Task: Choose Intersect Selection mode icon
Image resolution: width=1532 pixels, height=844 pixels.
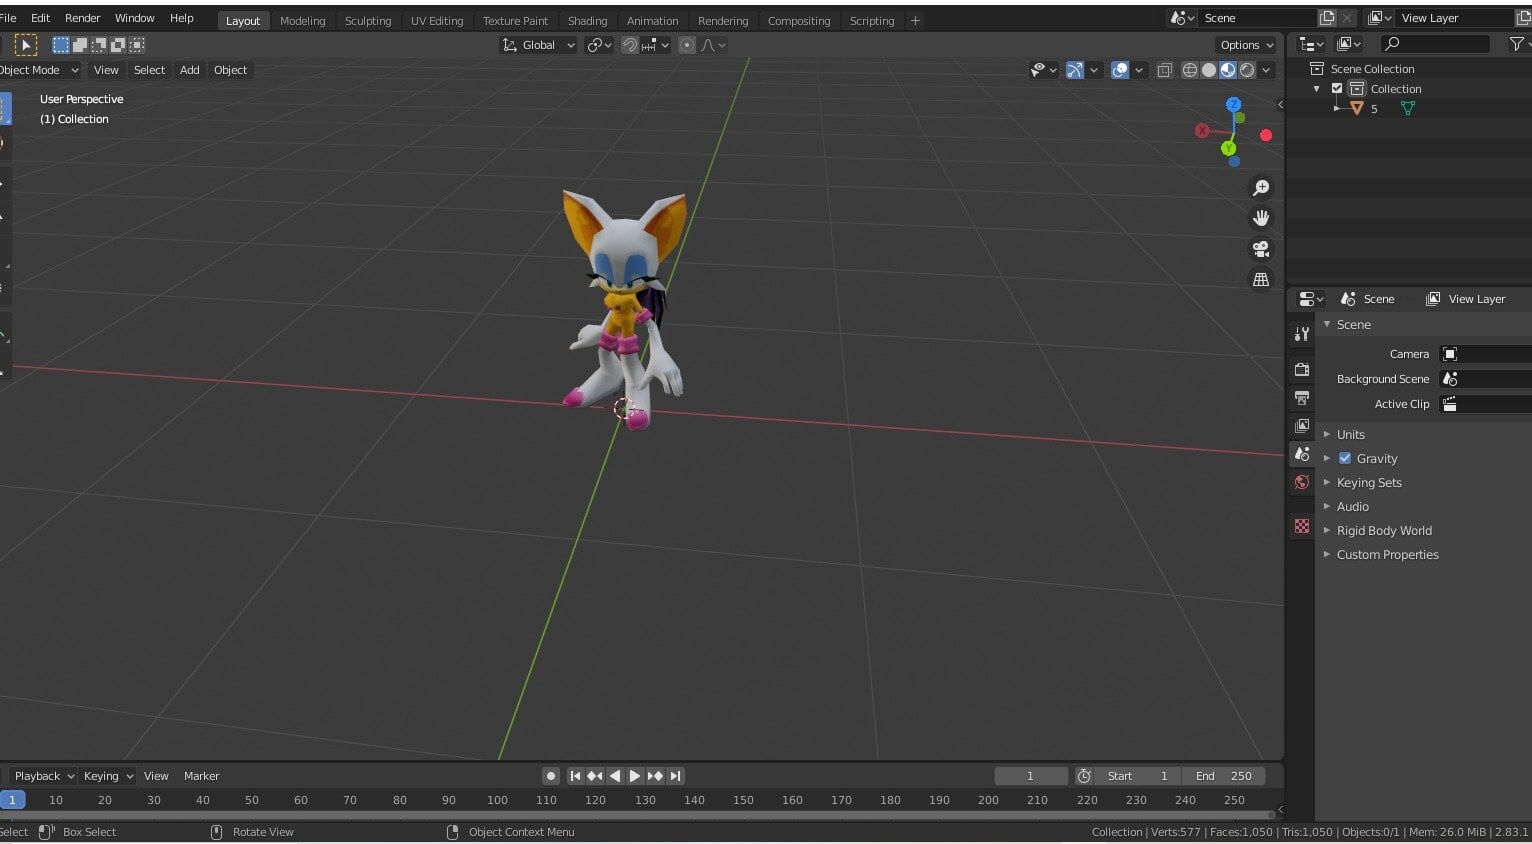Action: (137, 45)
